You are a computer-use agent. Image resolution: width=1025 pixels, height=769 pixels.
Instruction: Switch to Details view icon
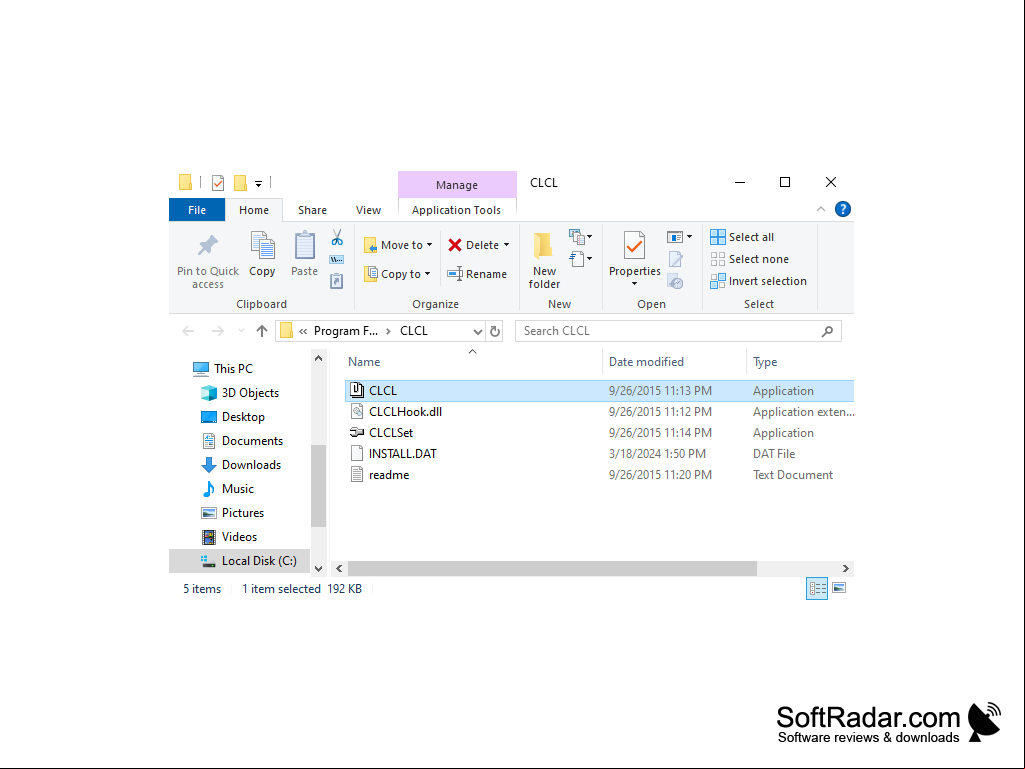tap(817, 589)
